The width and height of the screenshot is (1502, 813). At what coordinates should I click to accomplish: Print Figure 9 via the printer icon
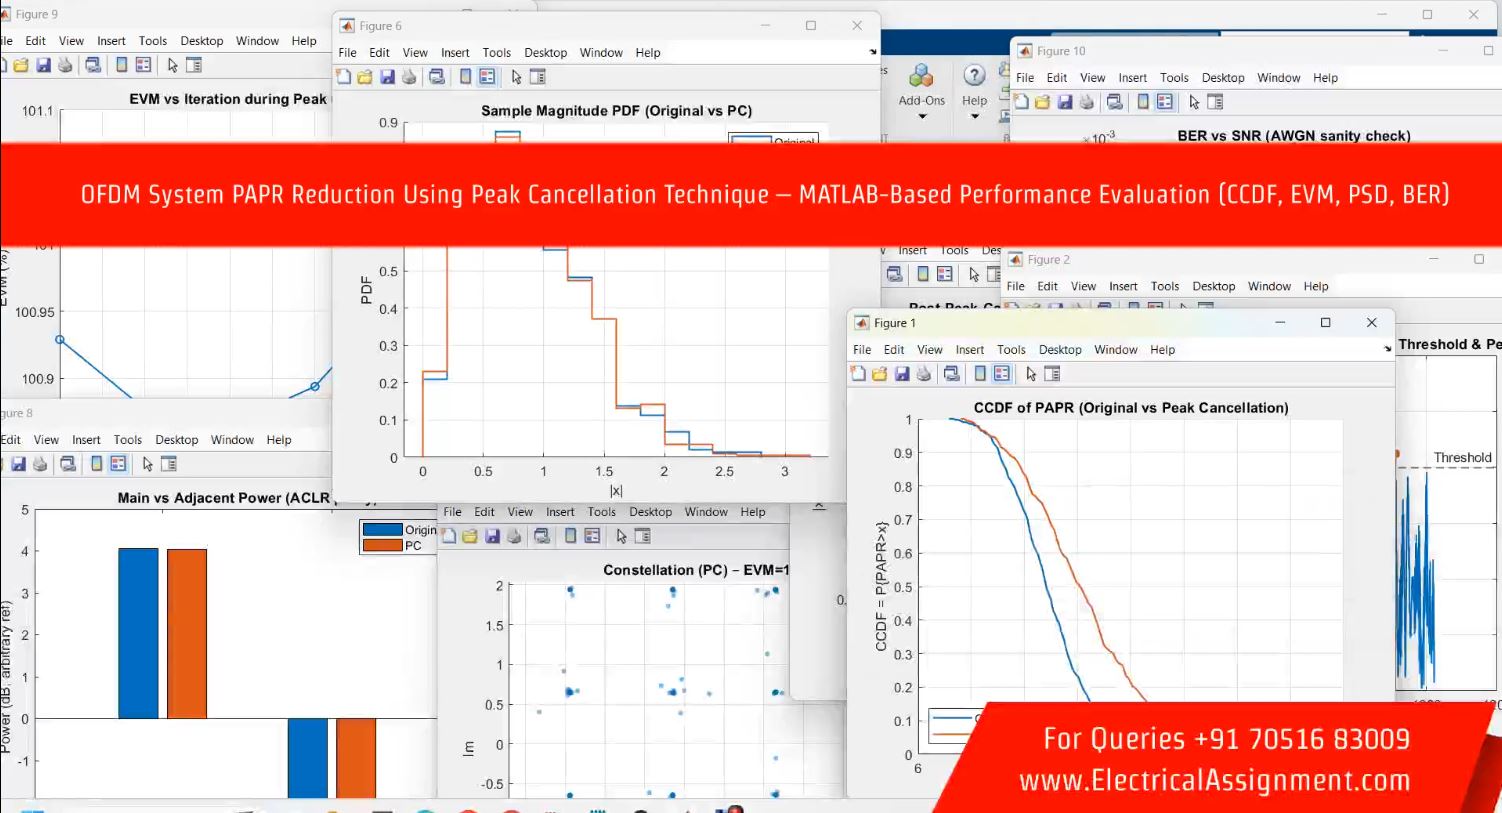[x=65, y=65]
